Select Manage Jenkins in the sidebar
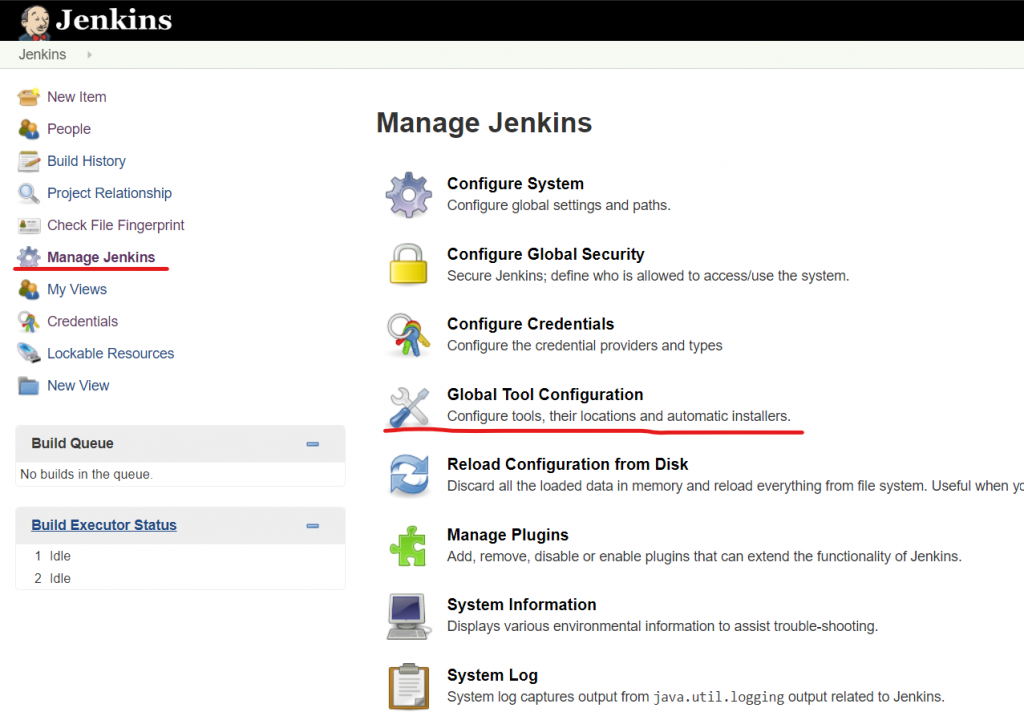Screen dimensions: 1024x716 pyautogui.click(x=101, y=257)
